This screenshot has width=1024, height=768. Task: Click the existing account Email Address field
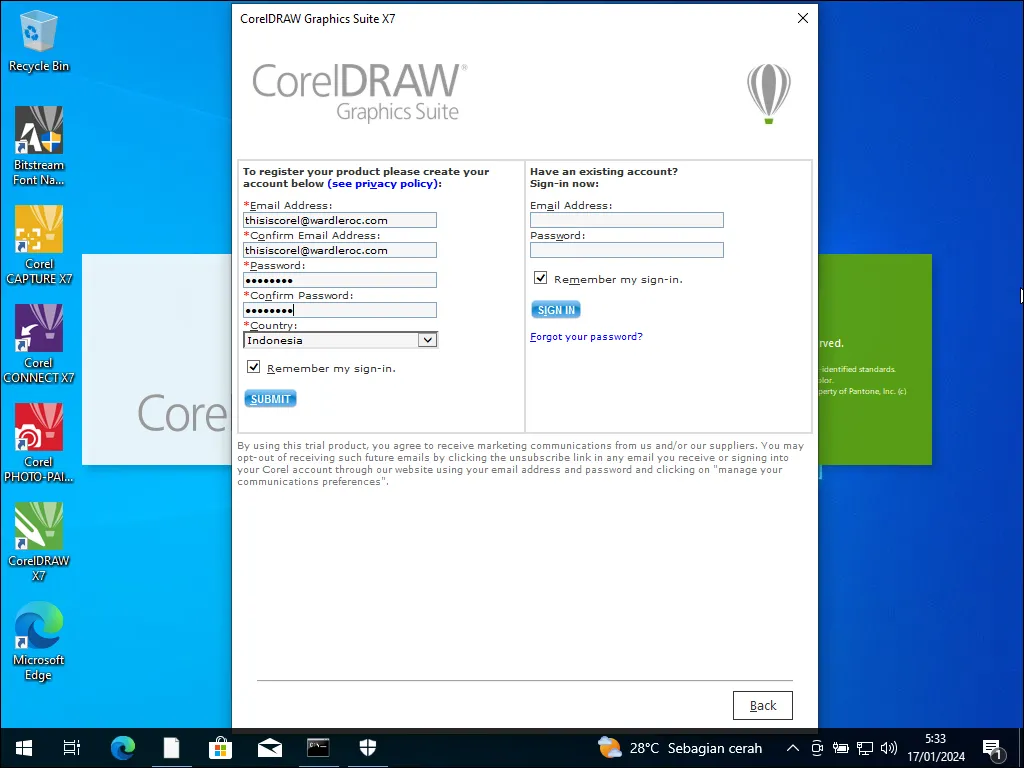[626, 220]
